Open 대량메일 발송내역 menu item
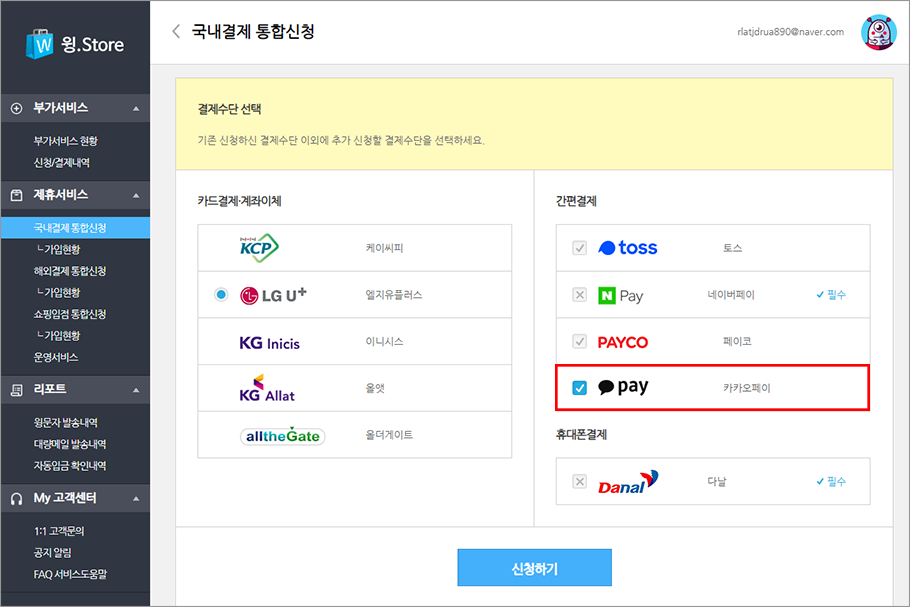The width and height of the screenshot is (910, 607). [70, 444]
